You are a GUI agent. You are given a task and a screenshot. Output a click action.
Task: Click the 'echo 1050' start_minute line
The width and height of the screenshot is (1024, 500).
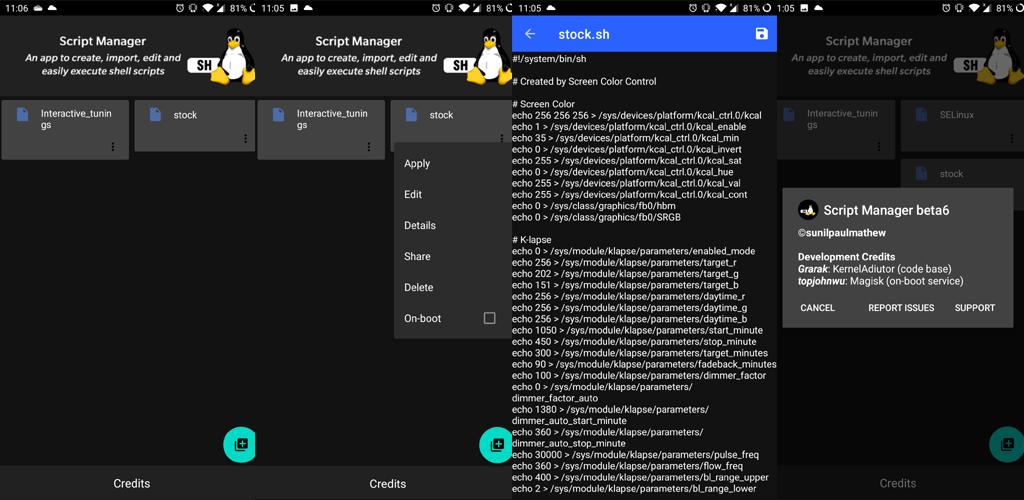(x=638, y=330)
